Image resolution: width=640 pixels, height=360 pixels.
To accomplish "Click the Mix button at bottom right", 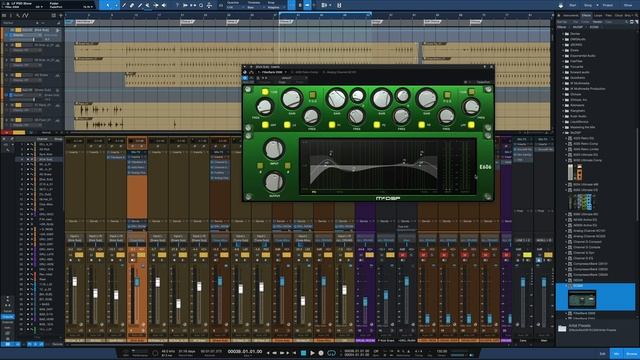I will coord(616,353).
